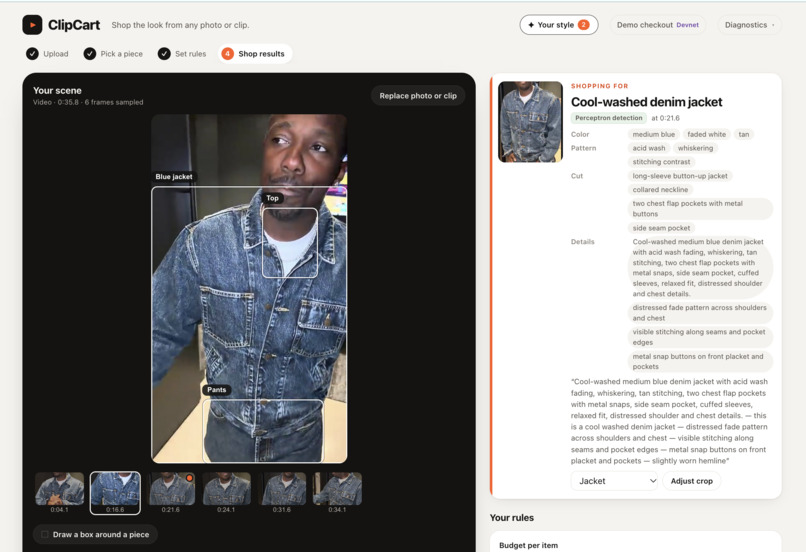Click the Set rules checkmark icon

click(164, 53)
